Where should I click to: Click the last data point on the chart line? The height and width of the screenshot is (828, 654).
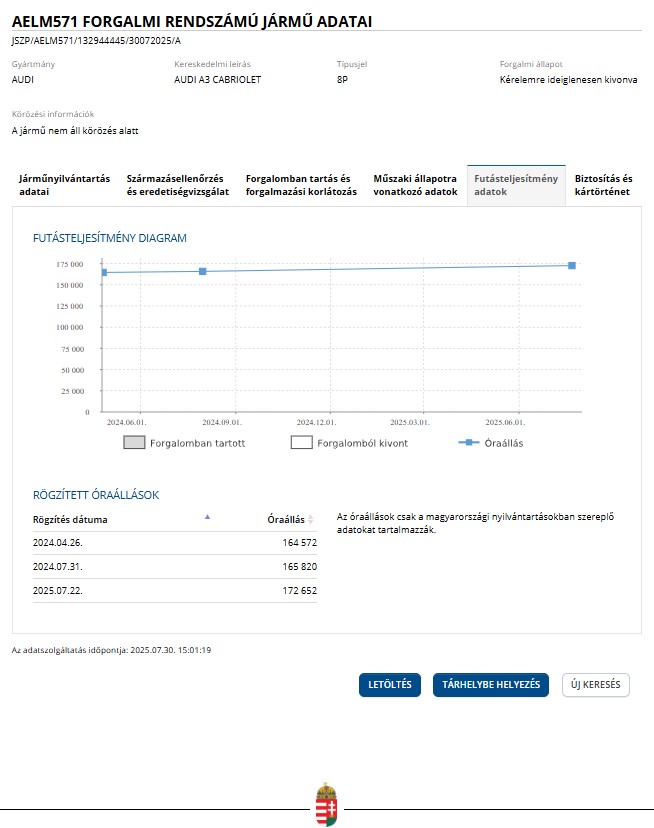point(571,265)
